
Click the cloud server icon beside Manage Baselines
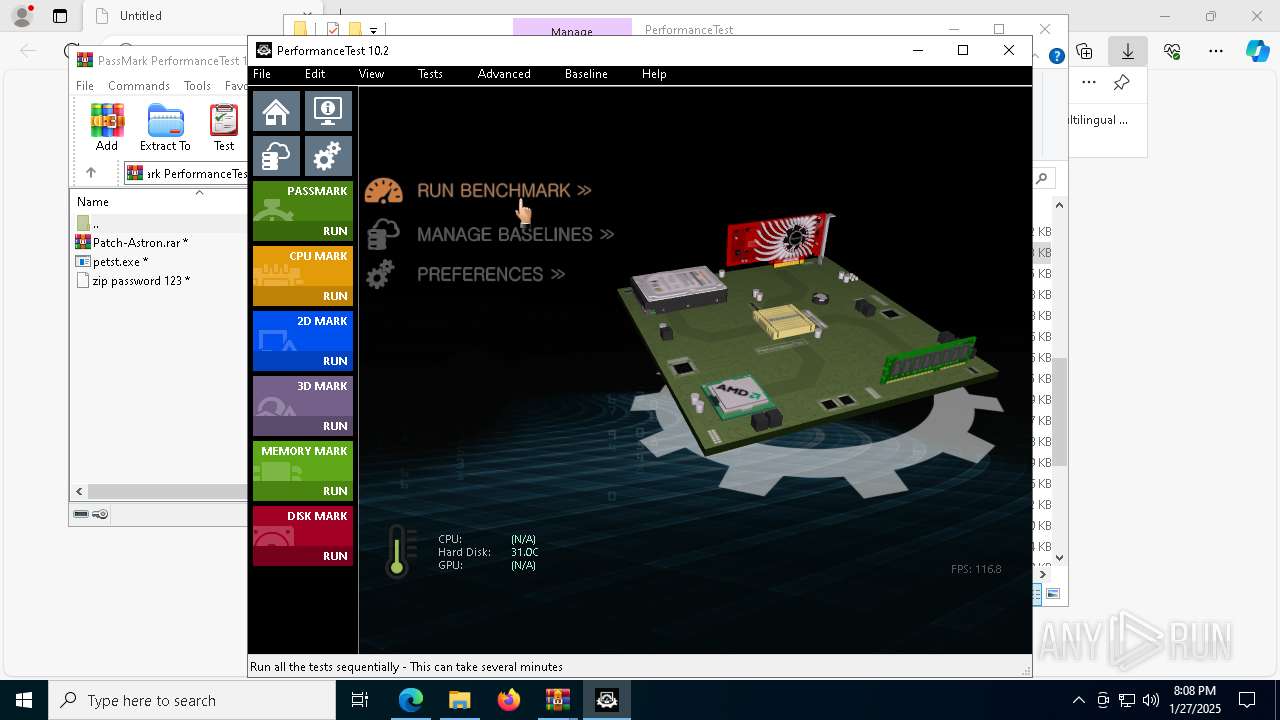coord(382,234)
